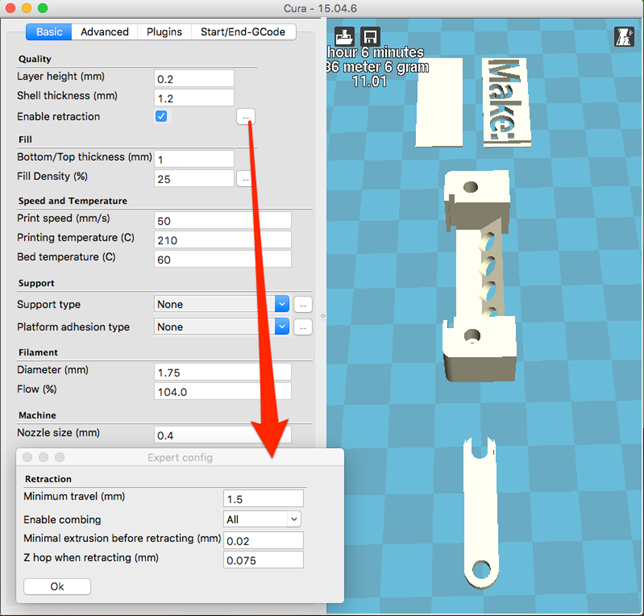Open retraction expert settings ellipsis button
Image resolution: width=644 pixels, height=616 pixels.
[246, 117]
